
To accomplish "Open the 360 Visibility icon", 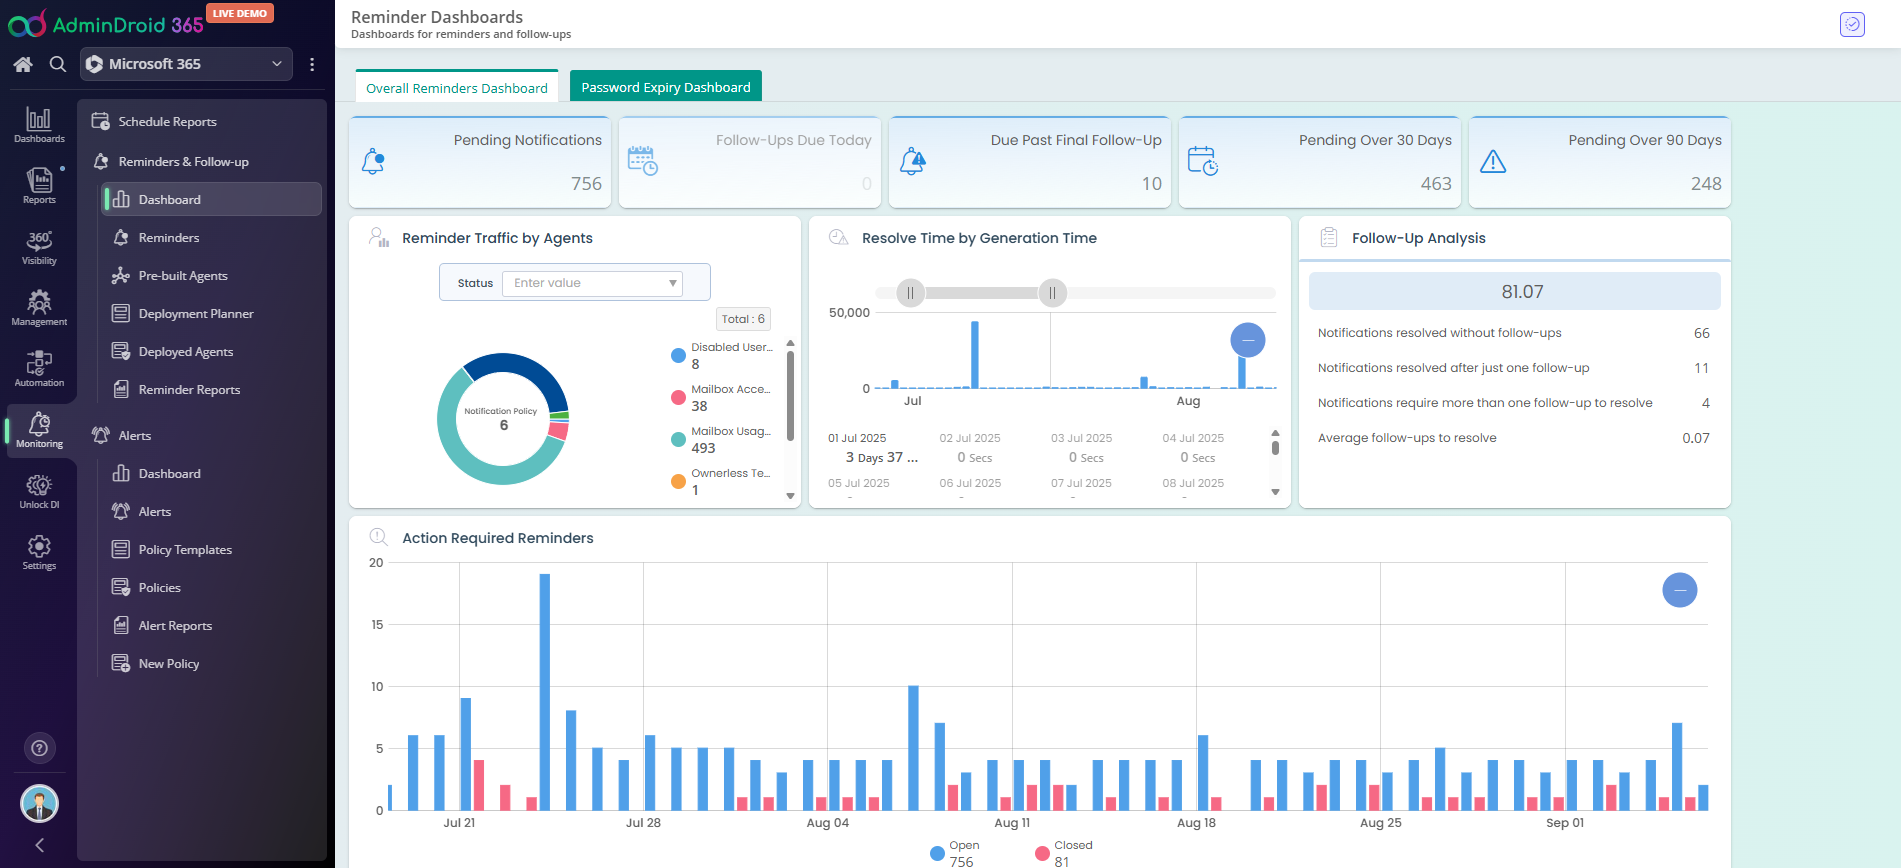I will coord(39,246).
